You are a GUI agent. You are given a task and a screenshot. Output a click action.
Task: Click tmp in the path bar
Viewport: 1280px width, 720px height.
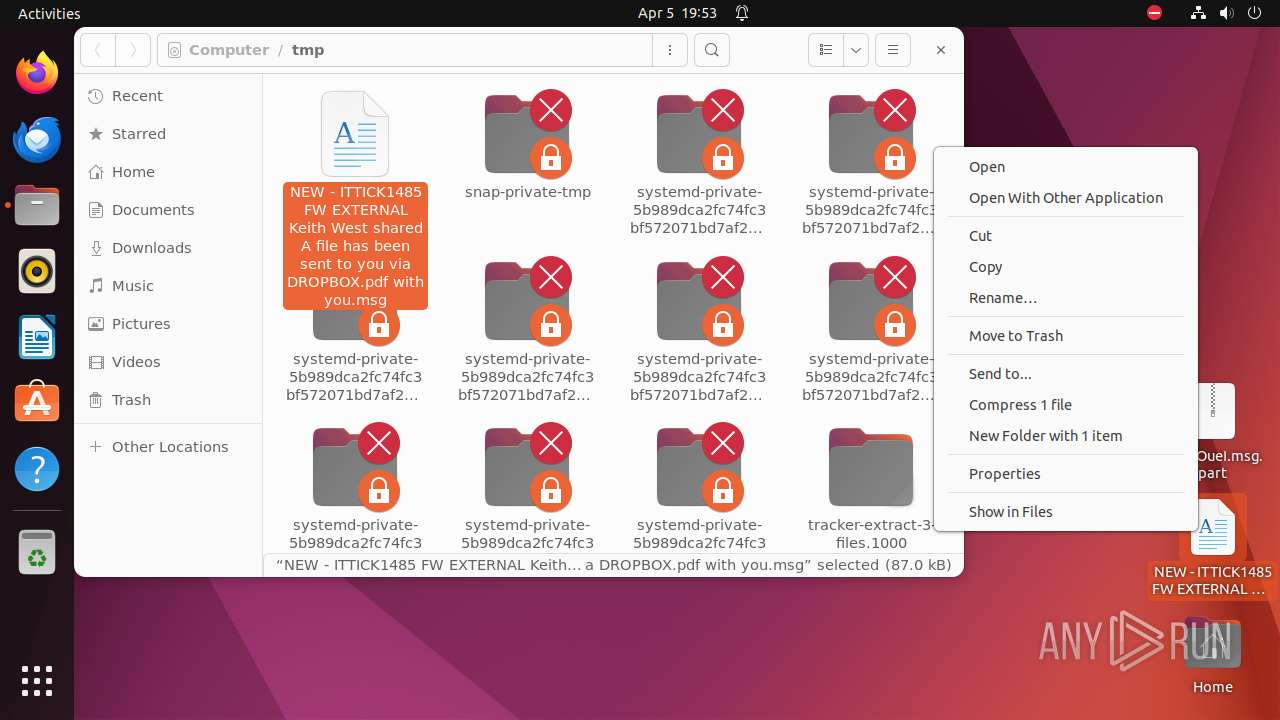308,50
